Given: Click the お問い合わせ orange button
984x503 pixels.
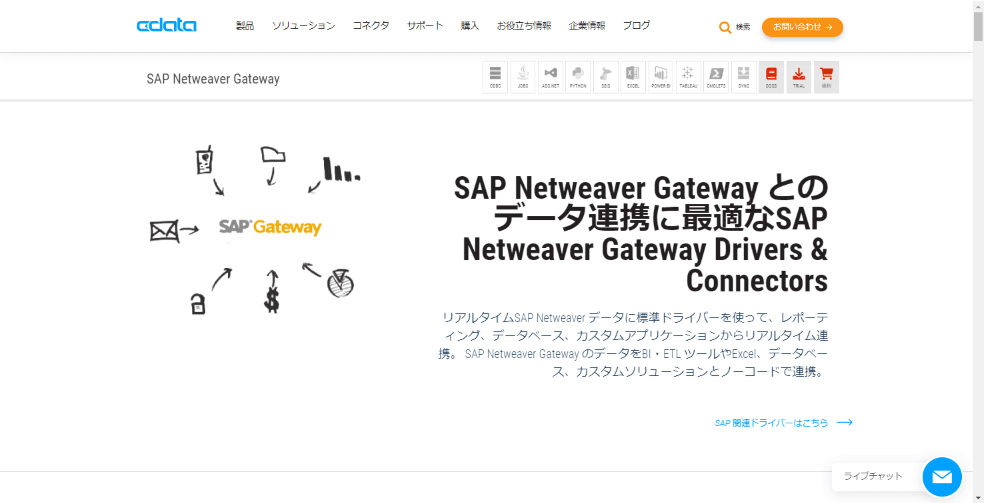Looking at the screenshot, I should pos(802,28).
